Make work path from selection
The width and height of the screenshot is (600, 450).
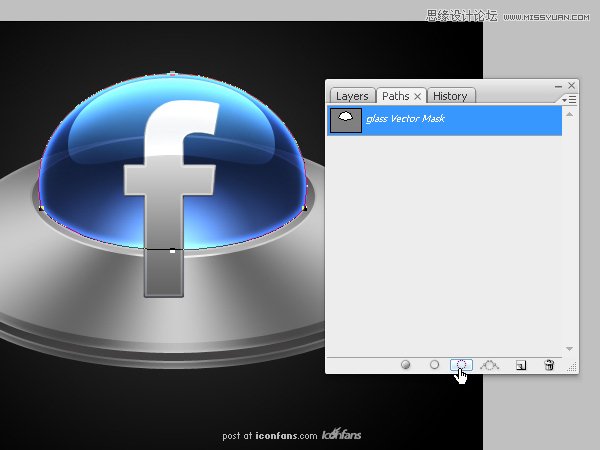click(489, 365)
